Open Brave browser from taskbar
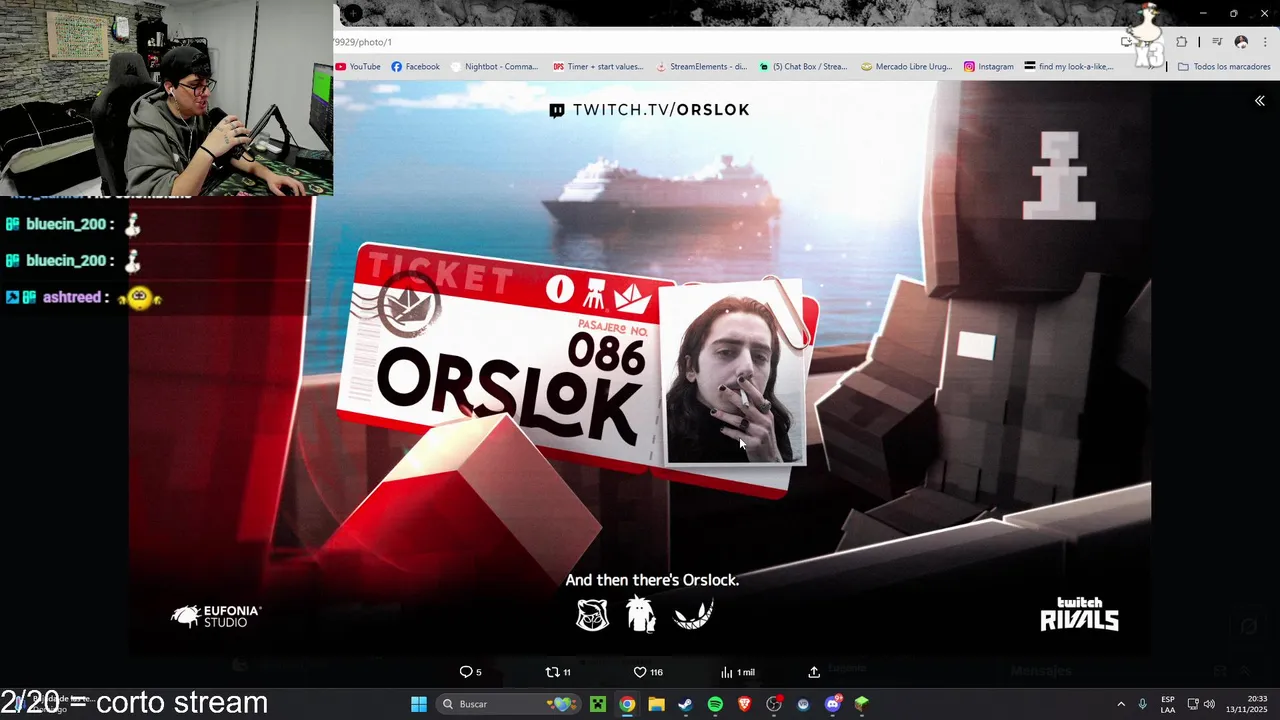1280x720 pixels. [744, 704]
